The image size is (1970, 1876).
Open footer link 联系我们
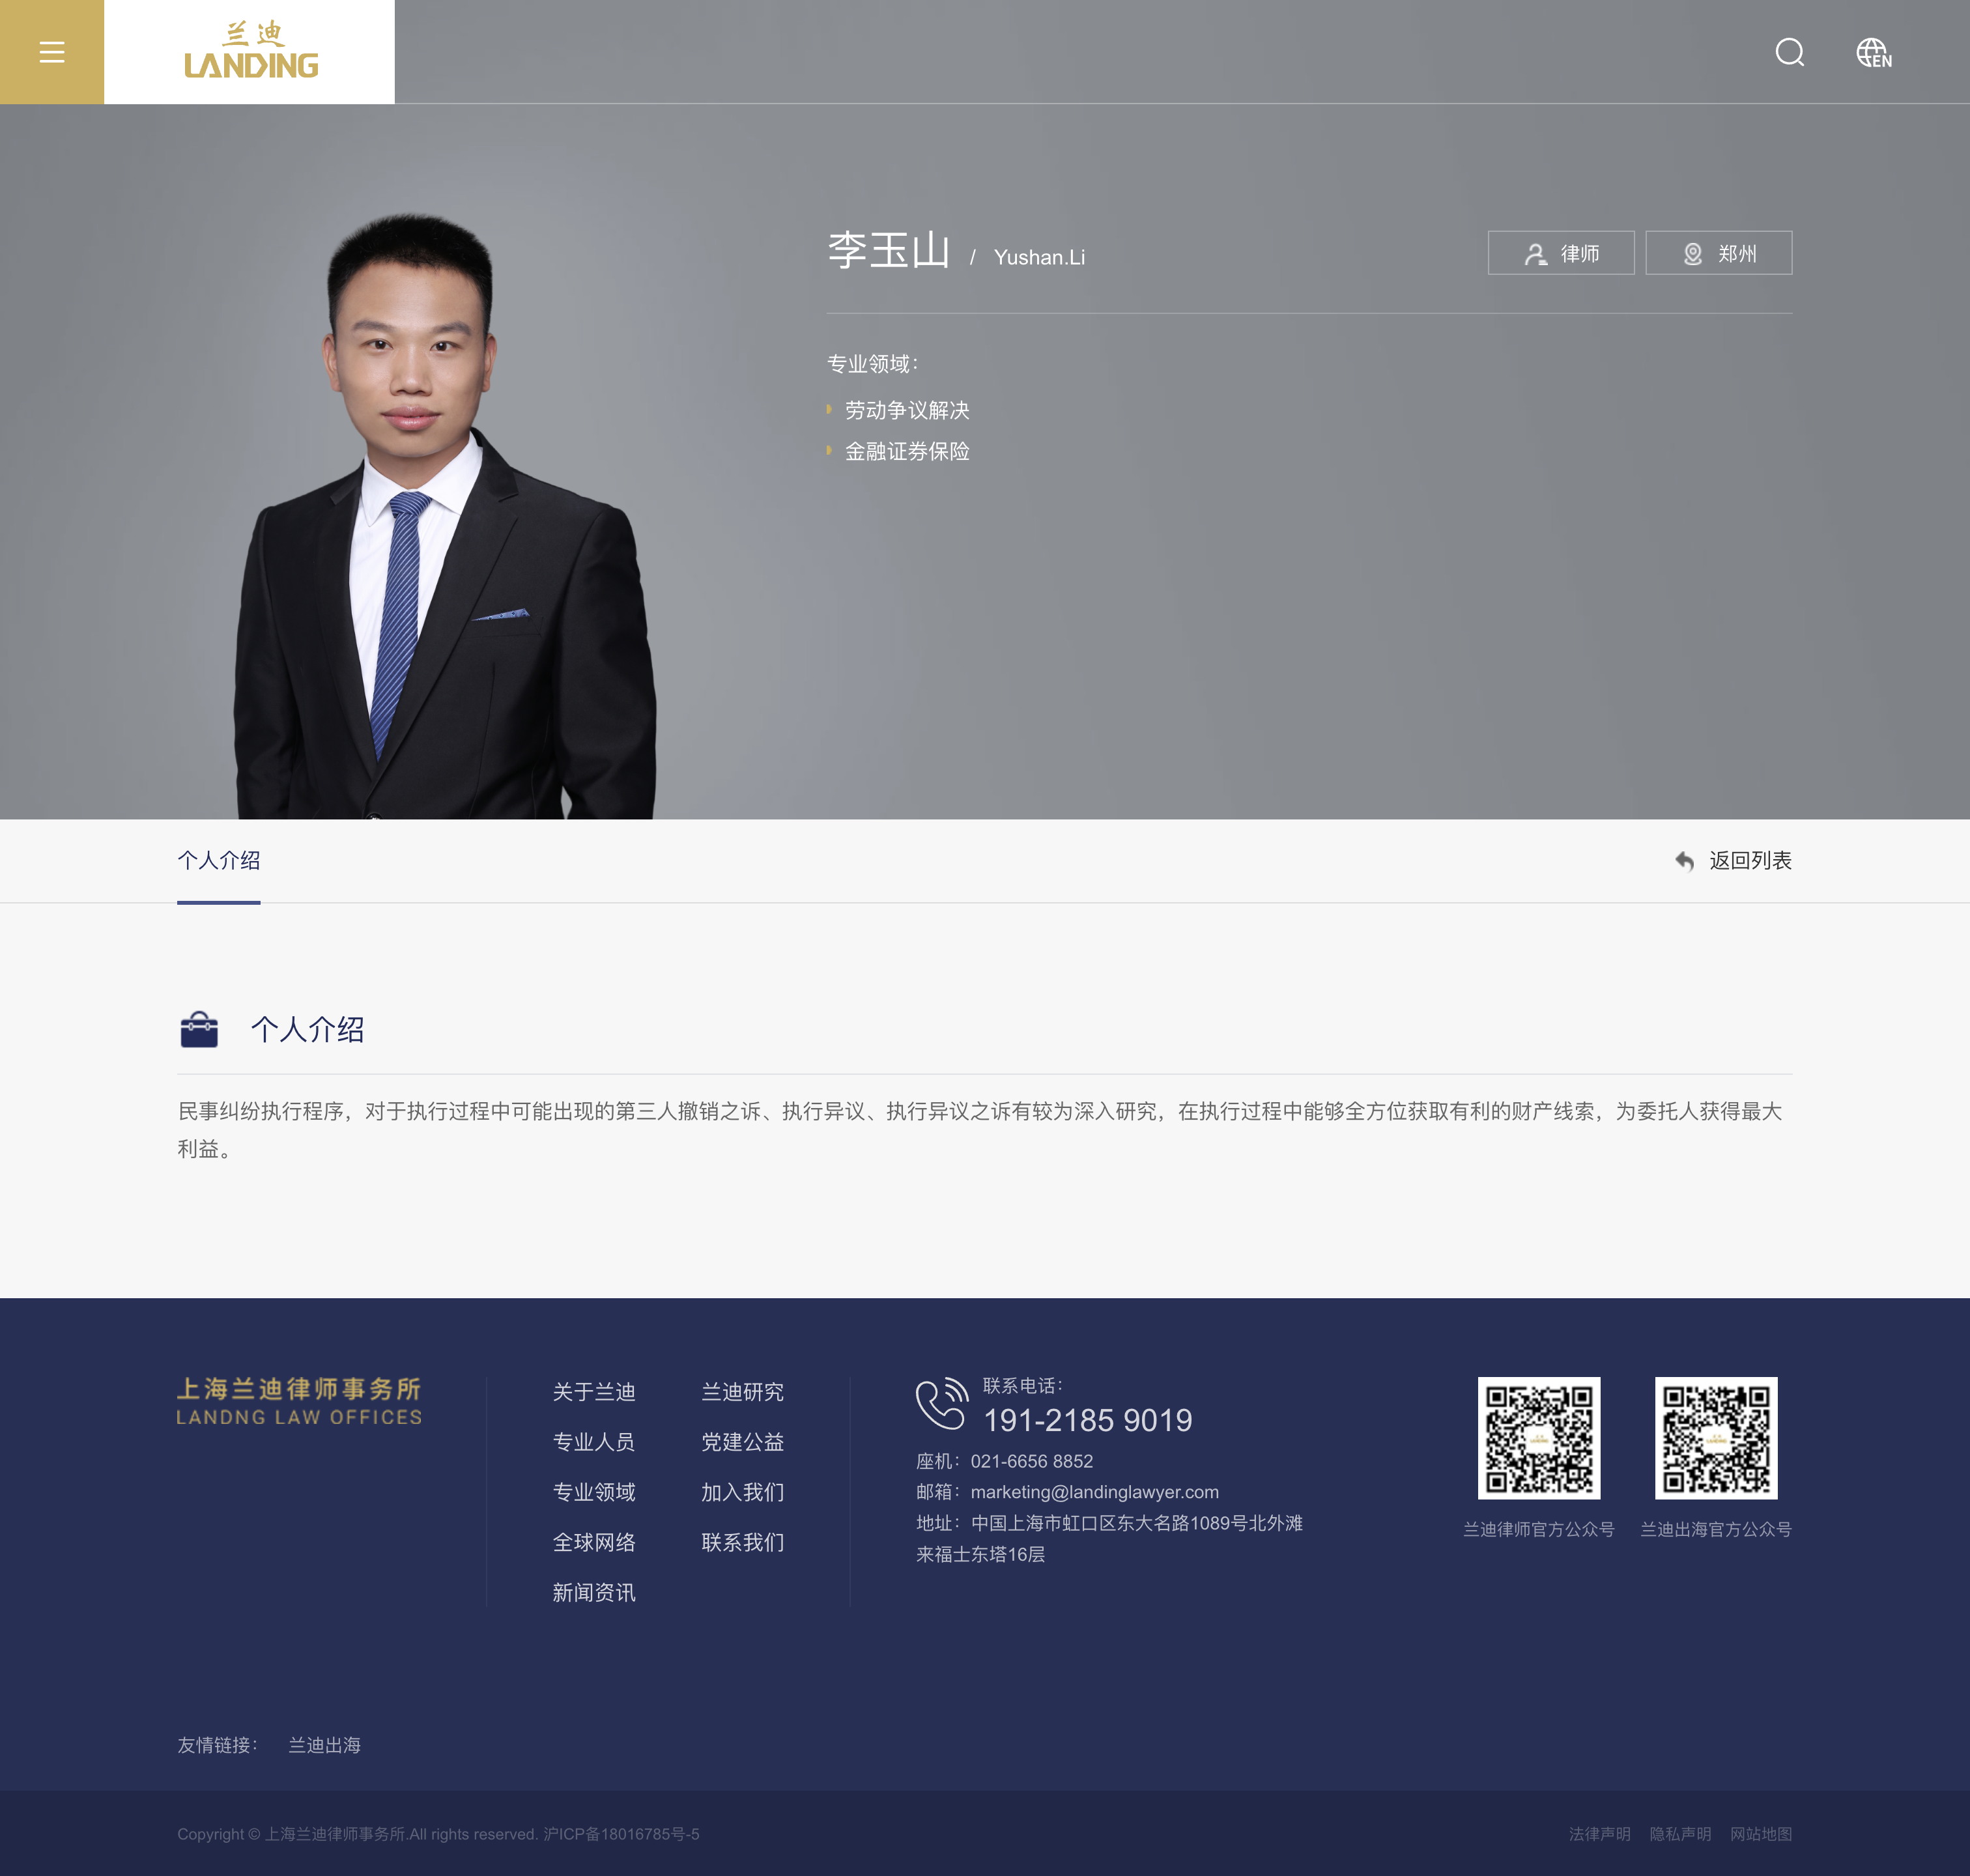tap(743, 1542)
